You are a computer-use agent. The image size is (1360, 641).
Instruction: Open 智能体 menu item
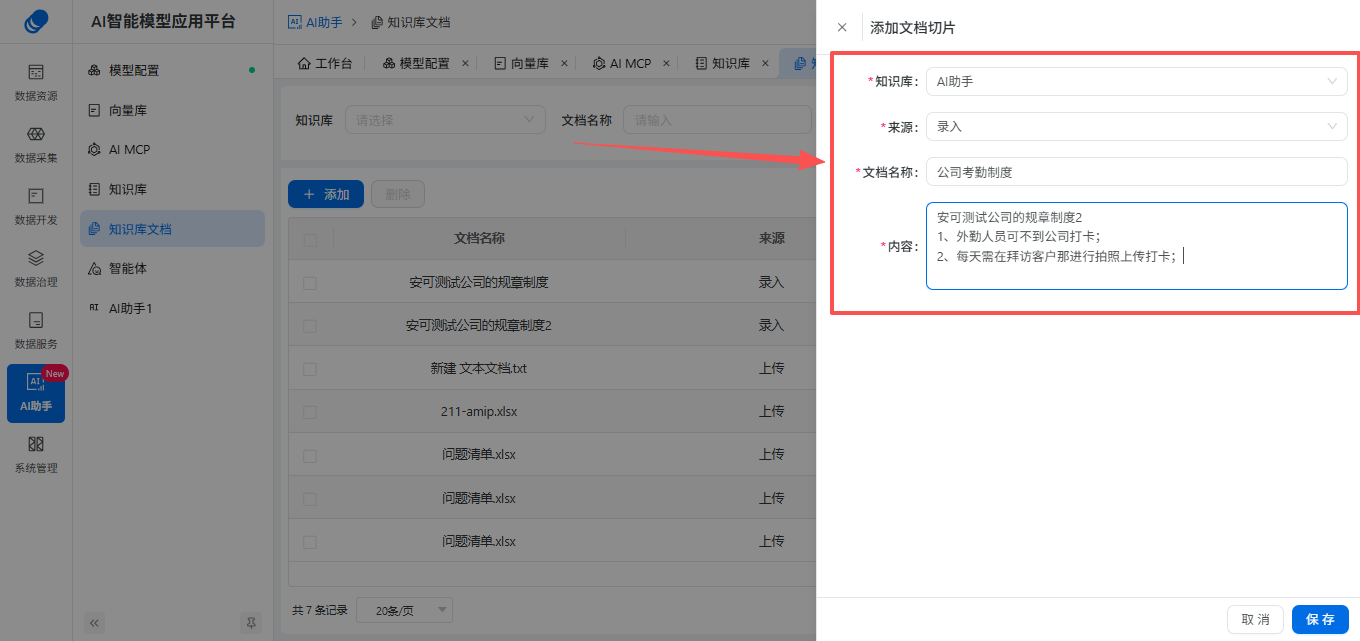click(x=172, y=268)
